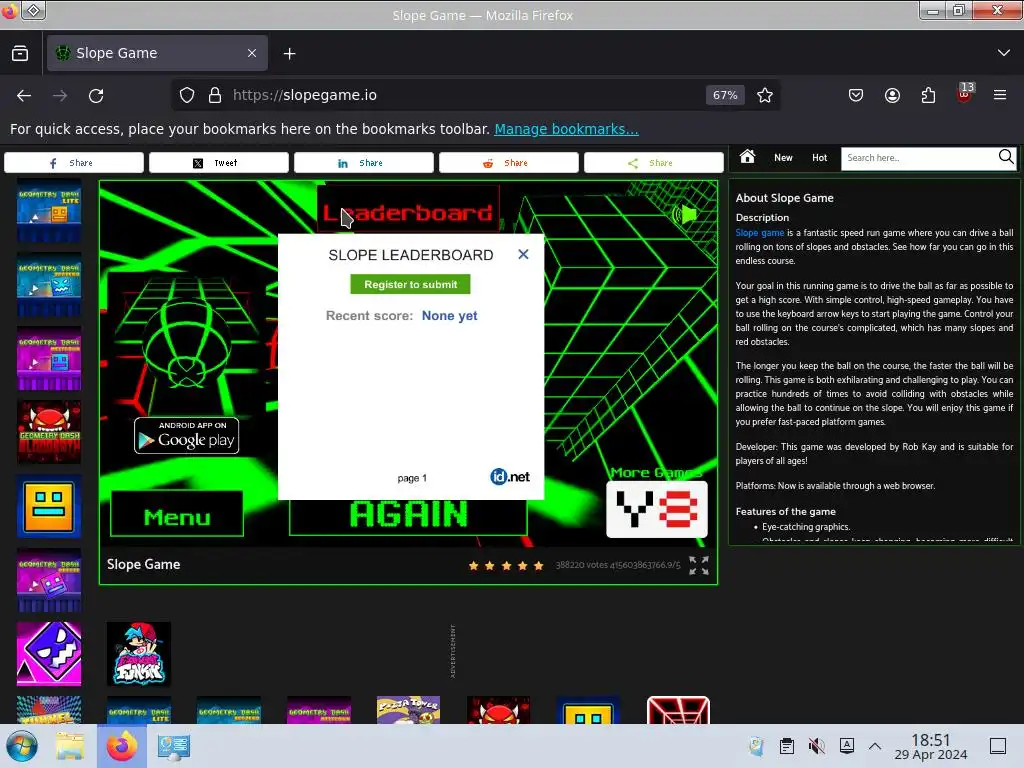This screenshot has width=1024, height=768.
Task: Open Geometry Dash Labyrinth red demon thumbnail
Action: click(x=49, y=432)
